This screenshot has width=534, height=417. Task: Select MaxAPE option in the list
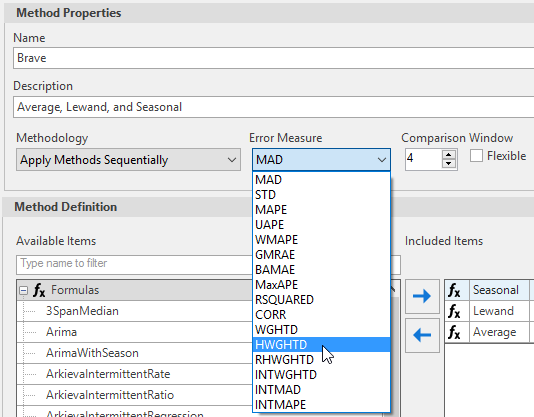321,284
